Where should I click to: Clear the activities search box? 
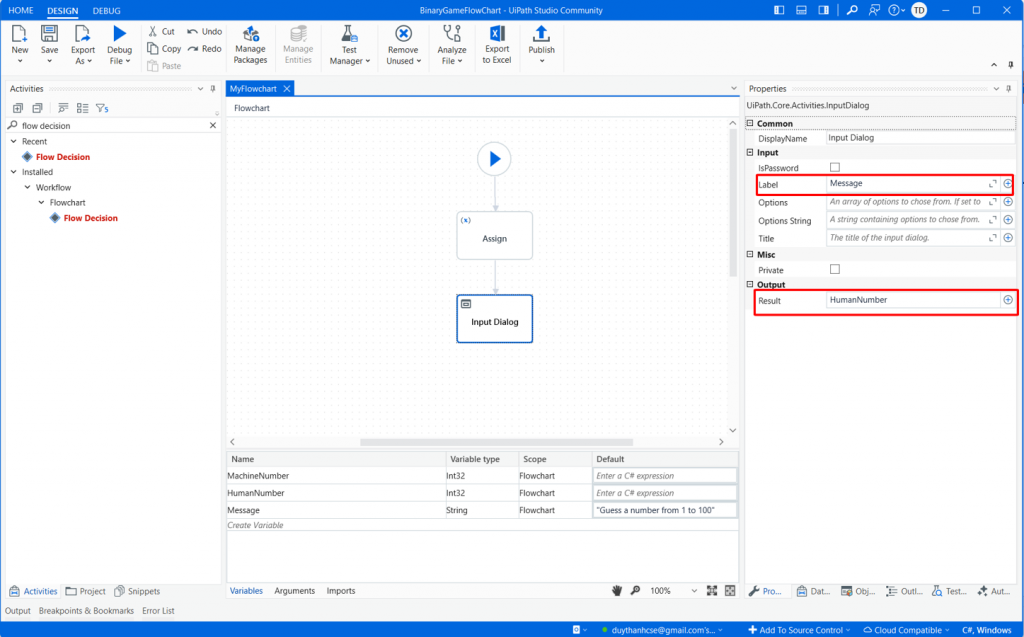tap(213, 125)
